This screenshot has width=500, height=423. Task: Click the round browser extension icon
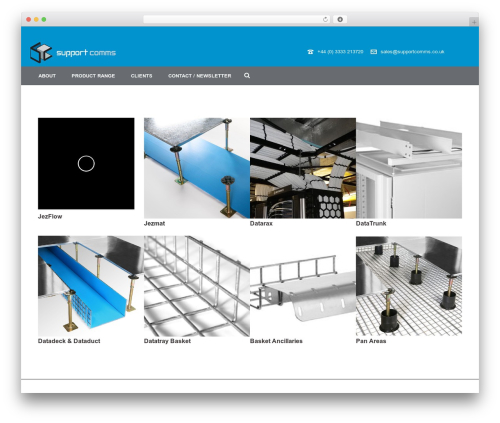pyautogui.click(x=340, y=19)
